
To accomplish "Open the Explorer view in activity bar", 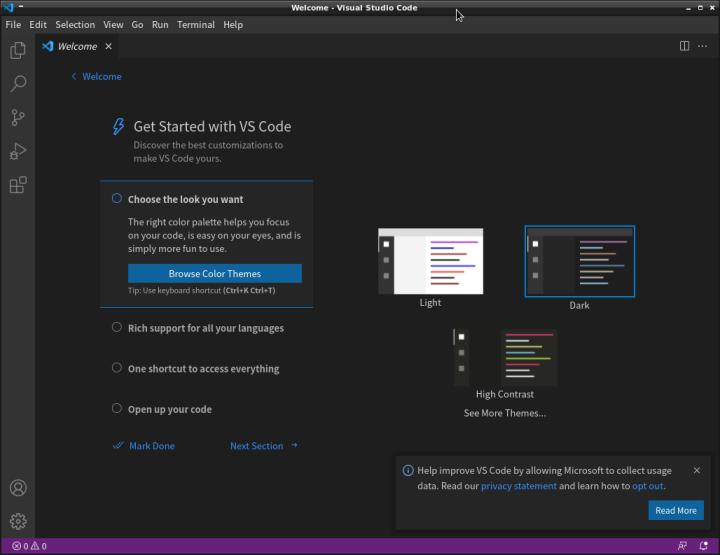I will tap(18, 50).
